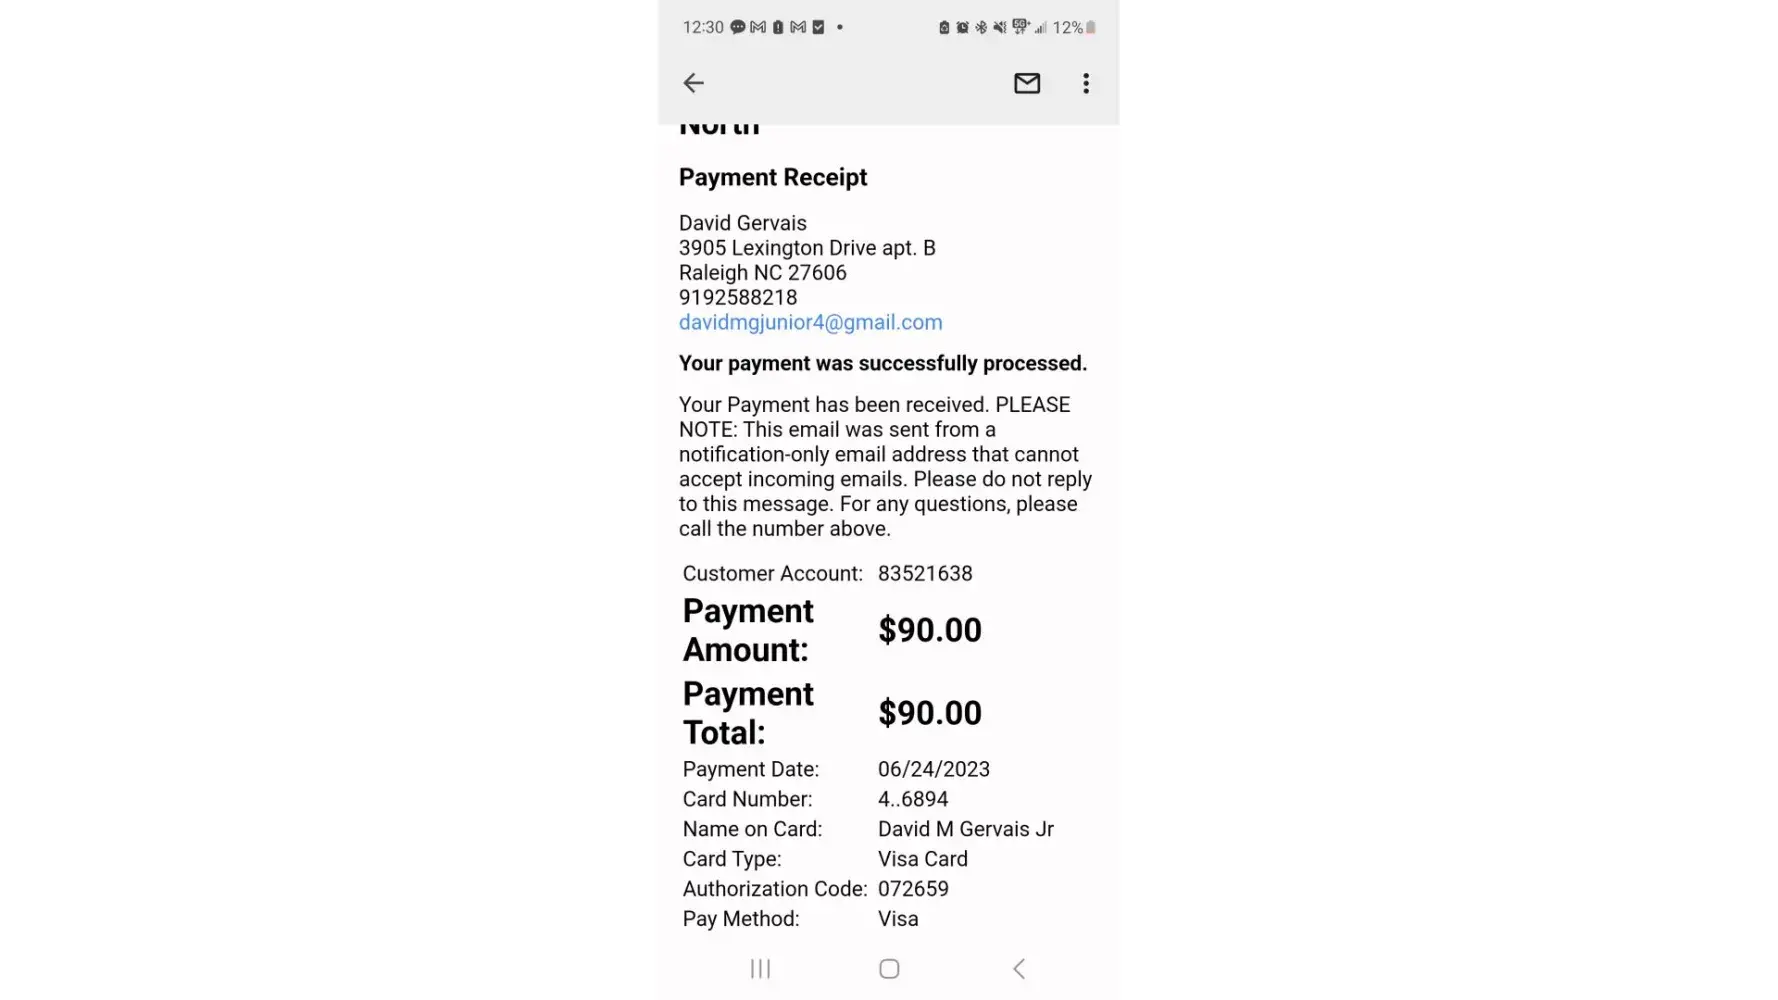
Task: Open the davidmgjunior4@gmail.com email link
Action: pos(810,322)
